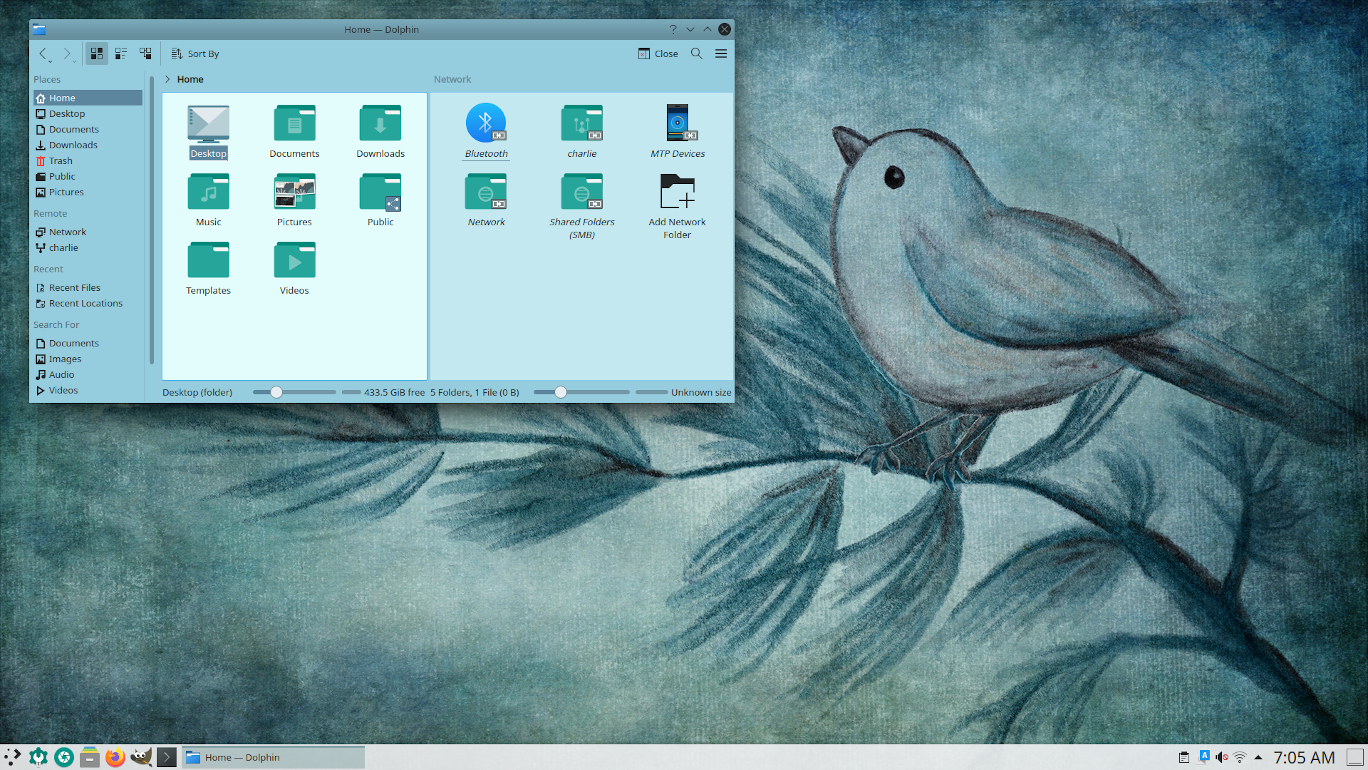Open the hamburger menu in Dolphin
Screen dimensions: 1368x770
point(721,54)
